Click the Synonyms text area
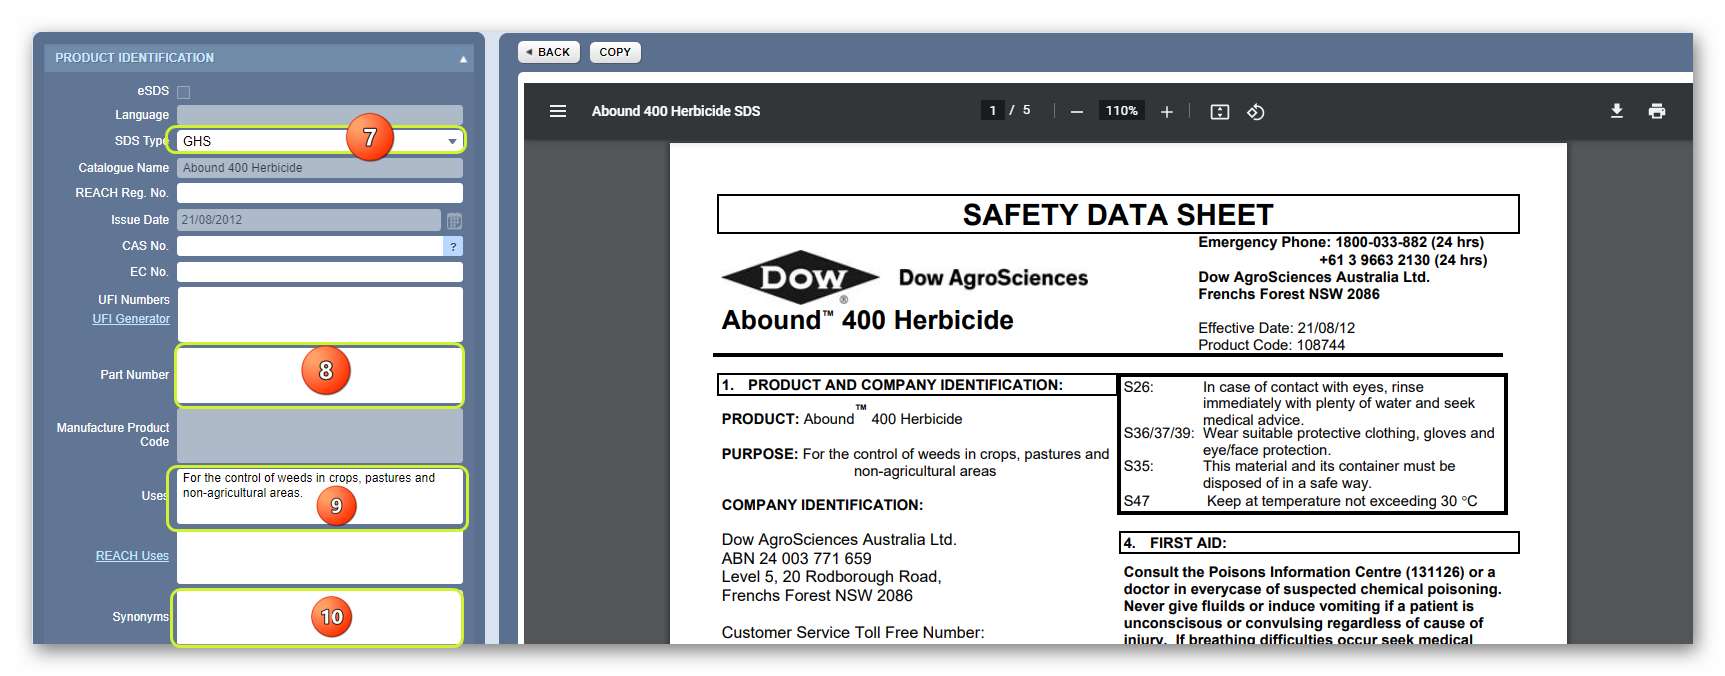Viewport: 1725px width, 676px height. (320, 618)
